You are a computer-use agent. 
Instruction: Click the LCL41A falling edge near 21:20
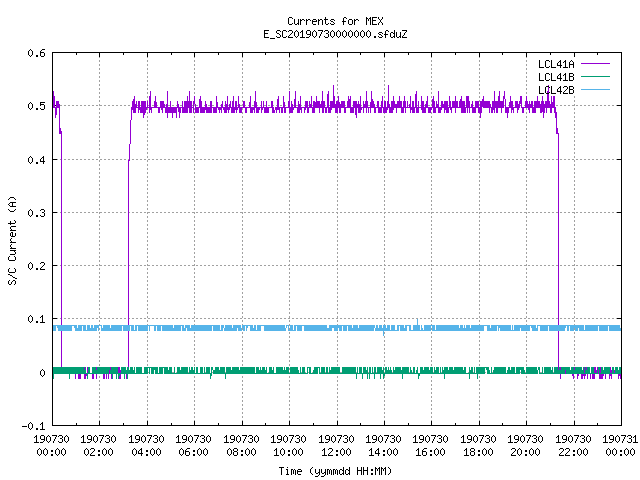pyautogui.click(x=558, y=249)
